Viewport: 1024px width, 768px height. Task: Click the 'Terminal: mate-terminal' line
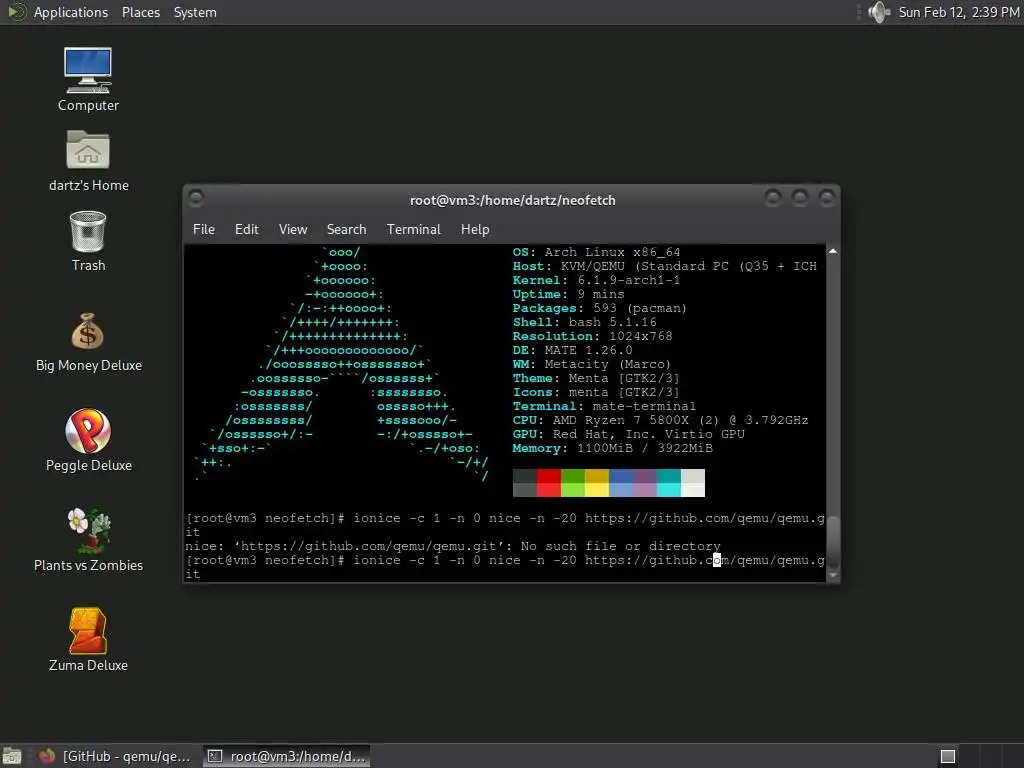point(604,406)
